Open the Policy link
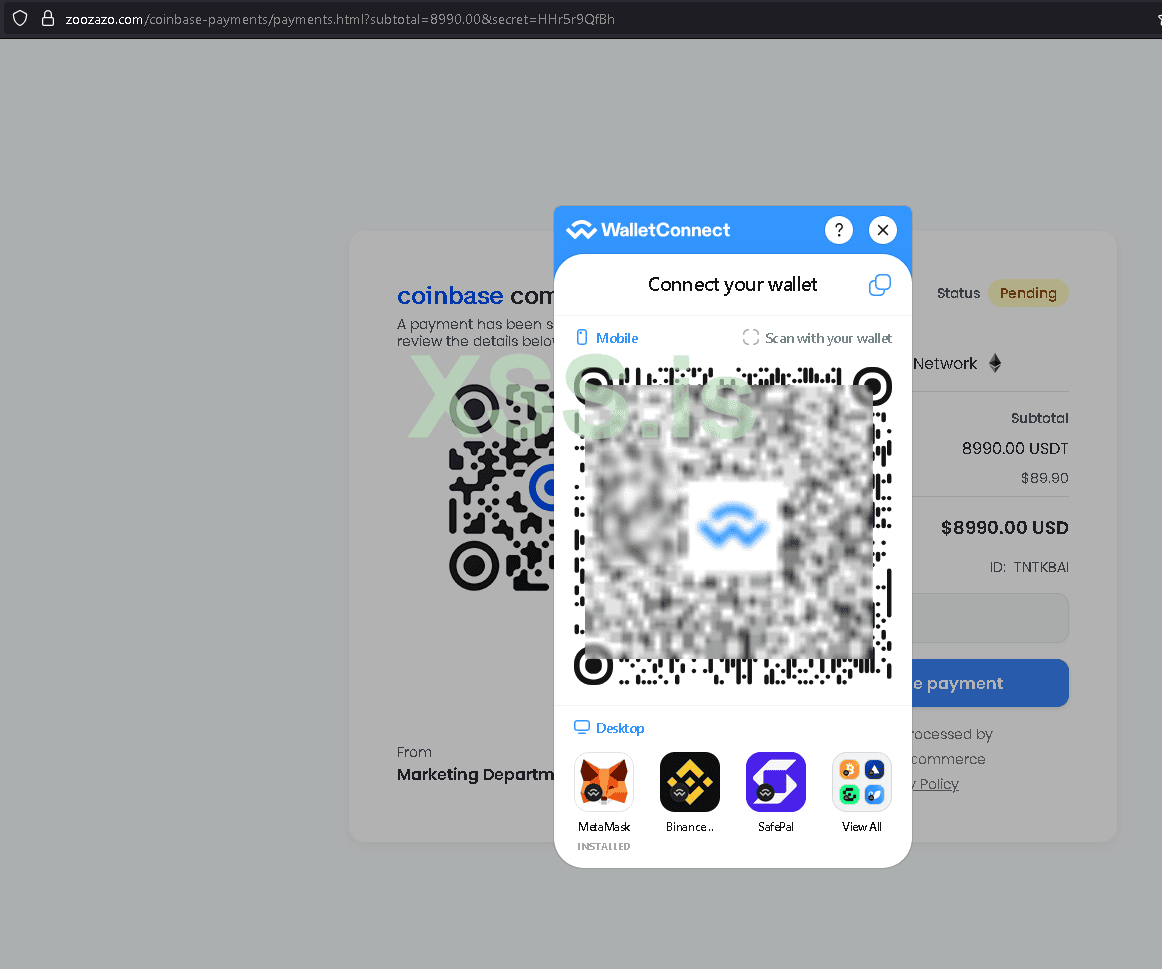 [x=938, y=784]
